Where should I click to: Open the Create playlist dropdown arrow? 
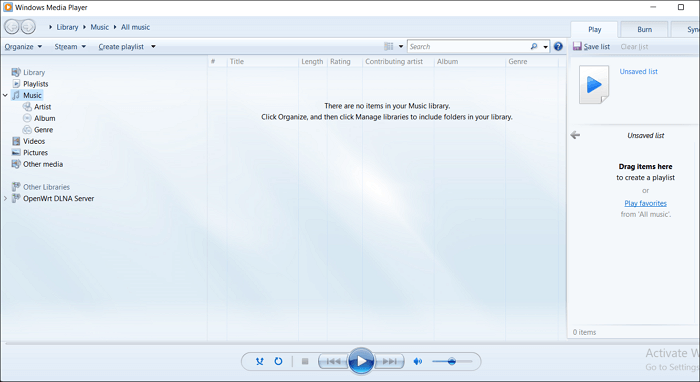click(153, 46)
